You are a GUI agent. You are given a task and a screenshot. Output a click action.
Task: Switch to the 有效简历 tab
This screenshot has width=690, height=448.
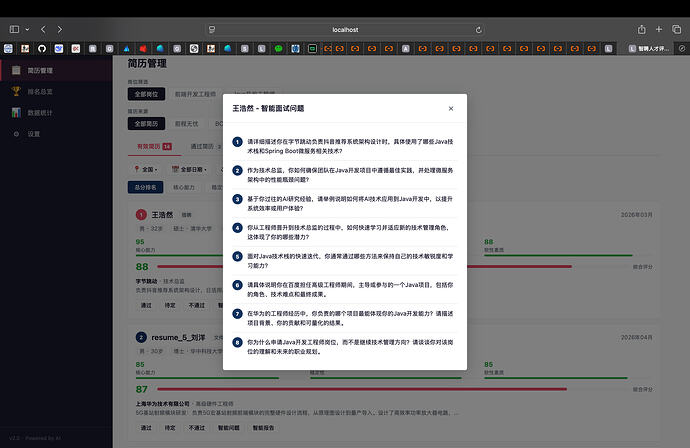[x=154, y=147]
